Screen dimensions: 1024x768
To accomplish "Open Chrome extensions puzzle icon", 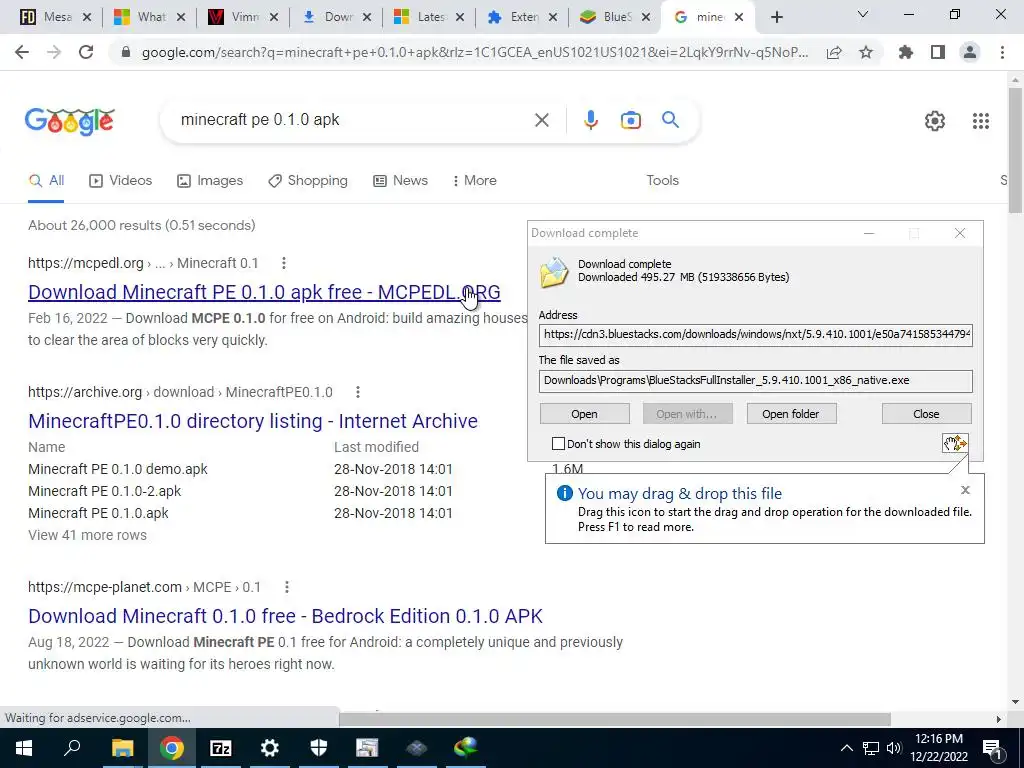I will [x=906, y=52].
